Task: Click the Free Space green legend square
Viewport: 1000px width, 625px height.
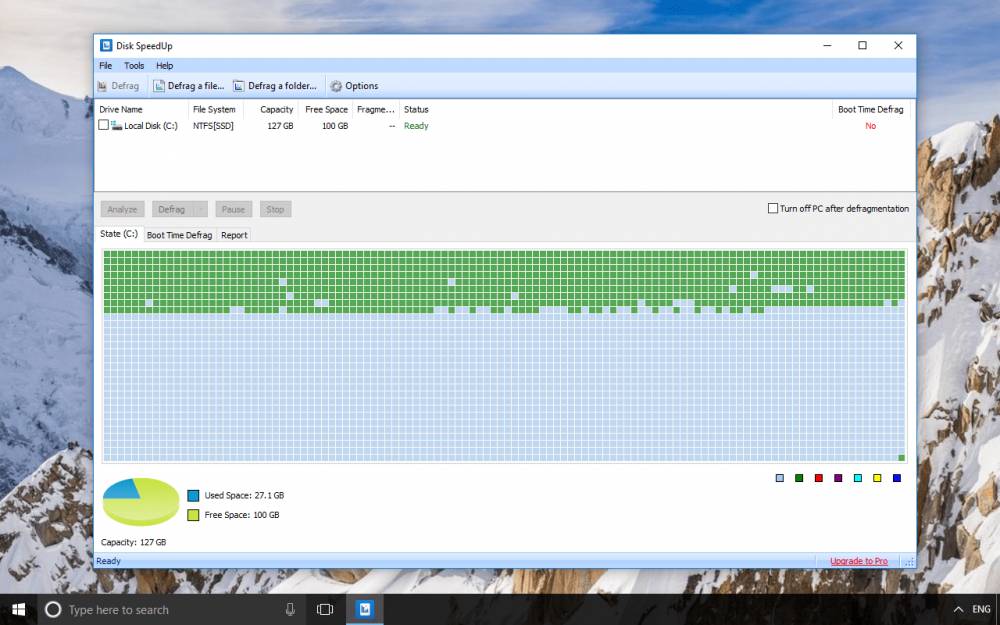Action: coord(193,515)
